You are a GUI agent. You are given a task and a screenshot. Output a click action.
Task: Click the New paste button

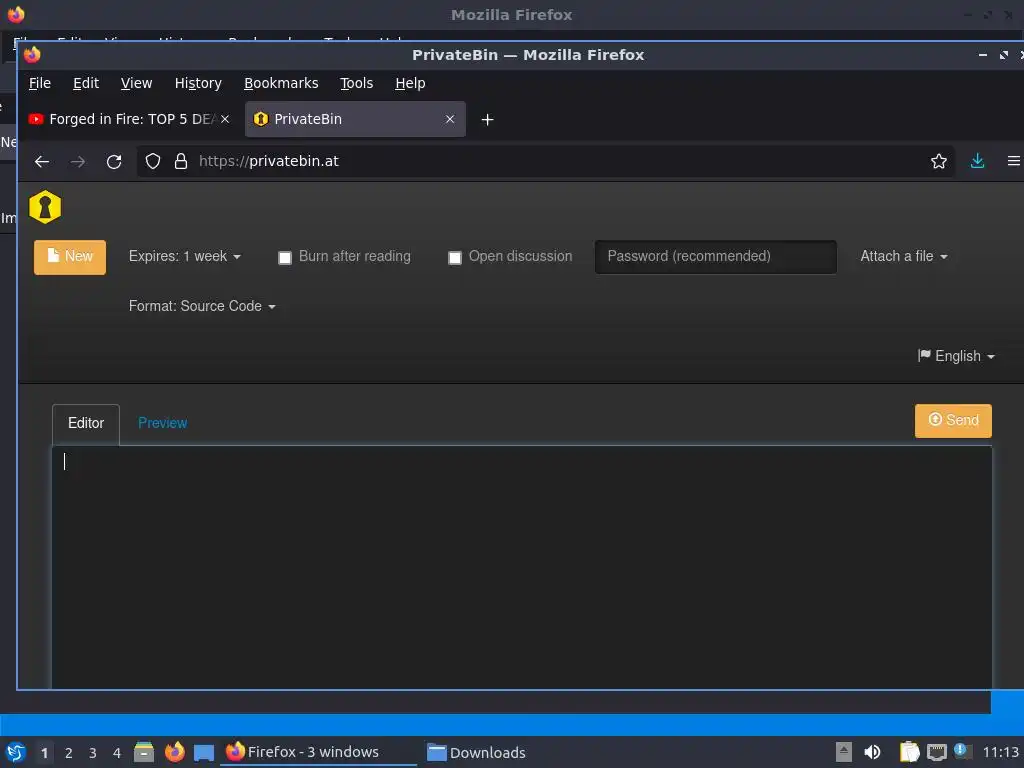pos(70,257)
